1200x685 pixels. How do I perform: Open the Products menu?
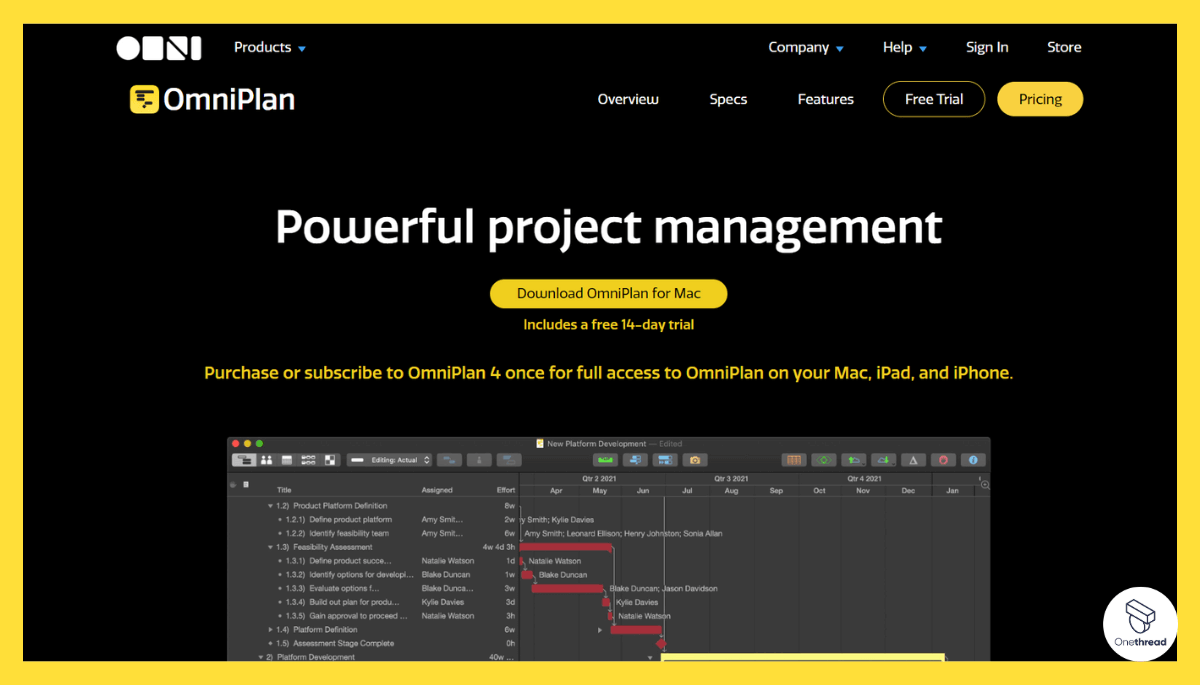tap(268, 47)
